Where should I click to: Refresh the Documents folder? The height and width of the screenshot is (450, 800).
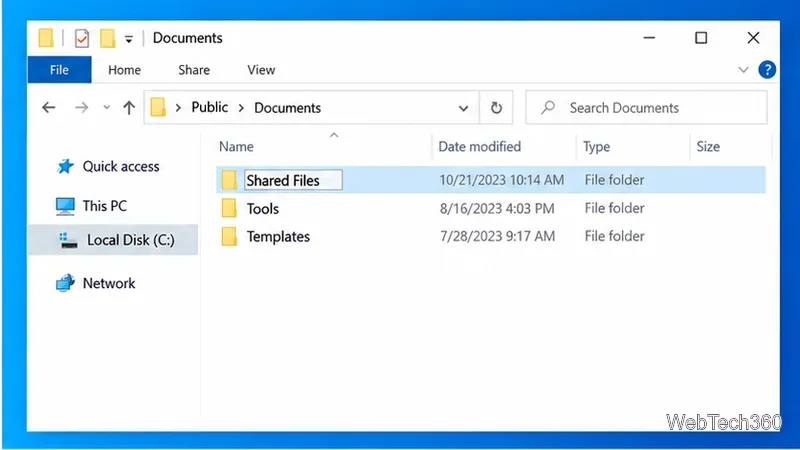tap(496, 108)
